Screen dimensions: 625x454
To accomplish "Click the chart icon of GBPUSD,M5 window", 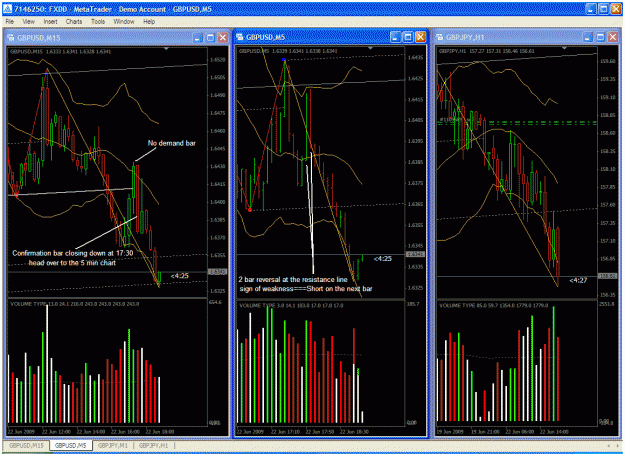I will pyautogui.click(x=240, y=37).
